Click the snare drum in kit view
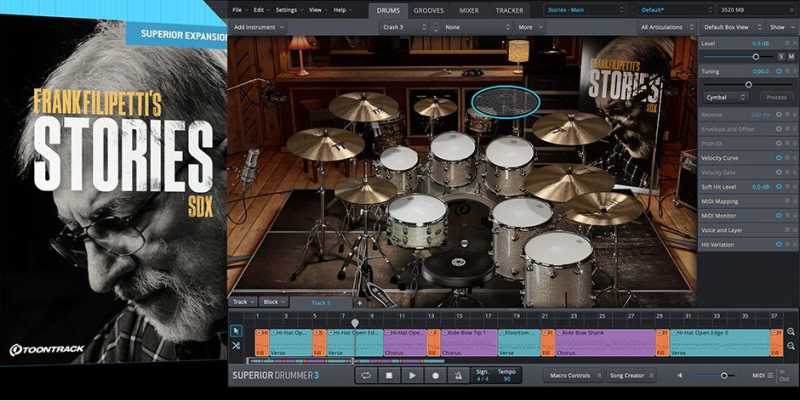This screenshot has width=800, height=401. [x=417, y=219]
